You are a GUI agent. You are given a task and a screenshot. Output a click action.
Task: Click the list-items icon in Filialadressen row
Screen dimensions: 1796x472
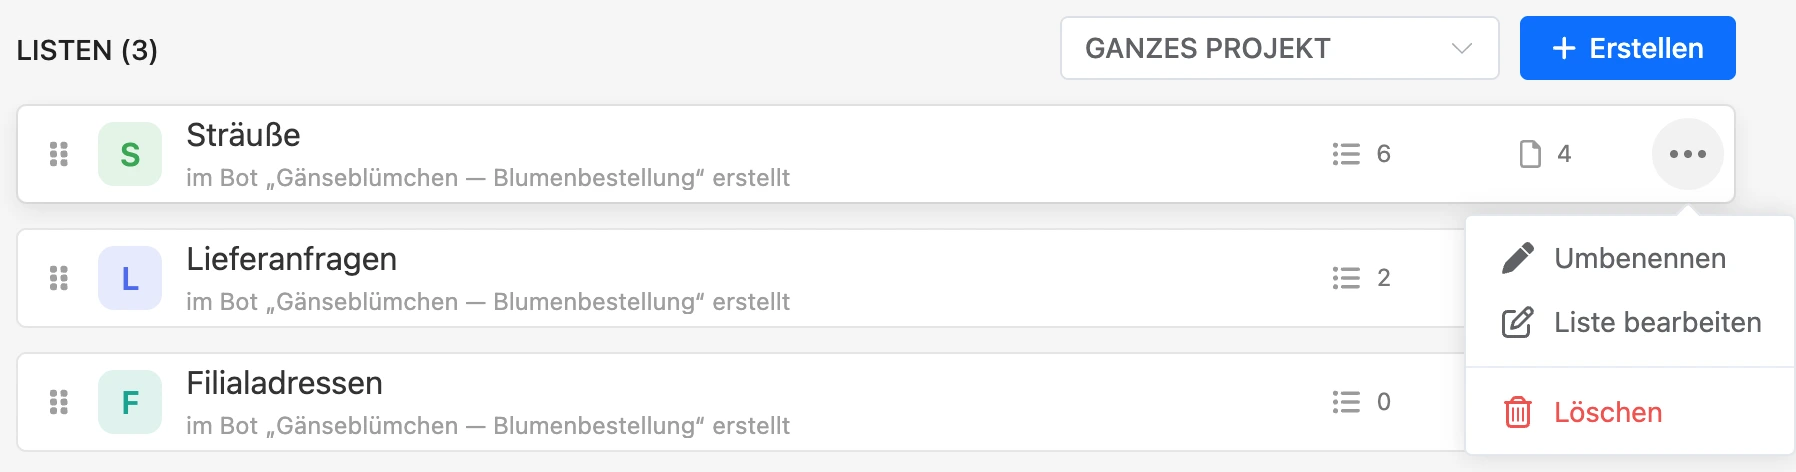pyautogui.click(x=1346, y=402)
